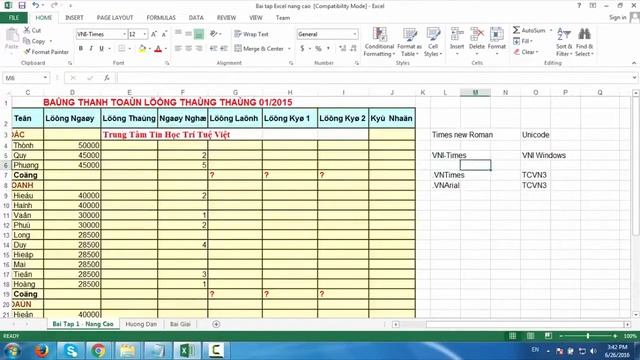640x360 pixels.
Task: Increase font size with the grow icon
Action: point(154,34)
